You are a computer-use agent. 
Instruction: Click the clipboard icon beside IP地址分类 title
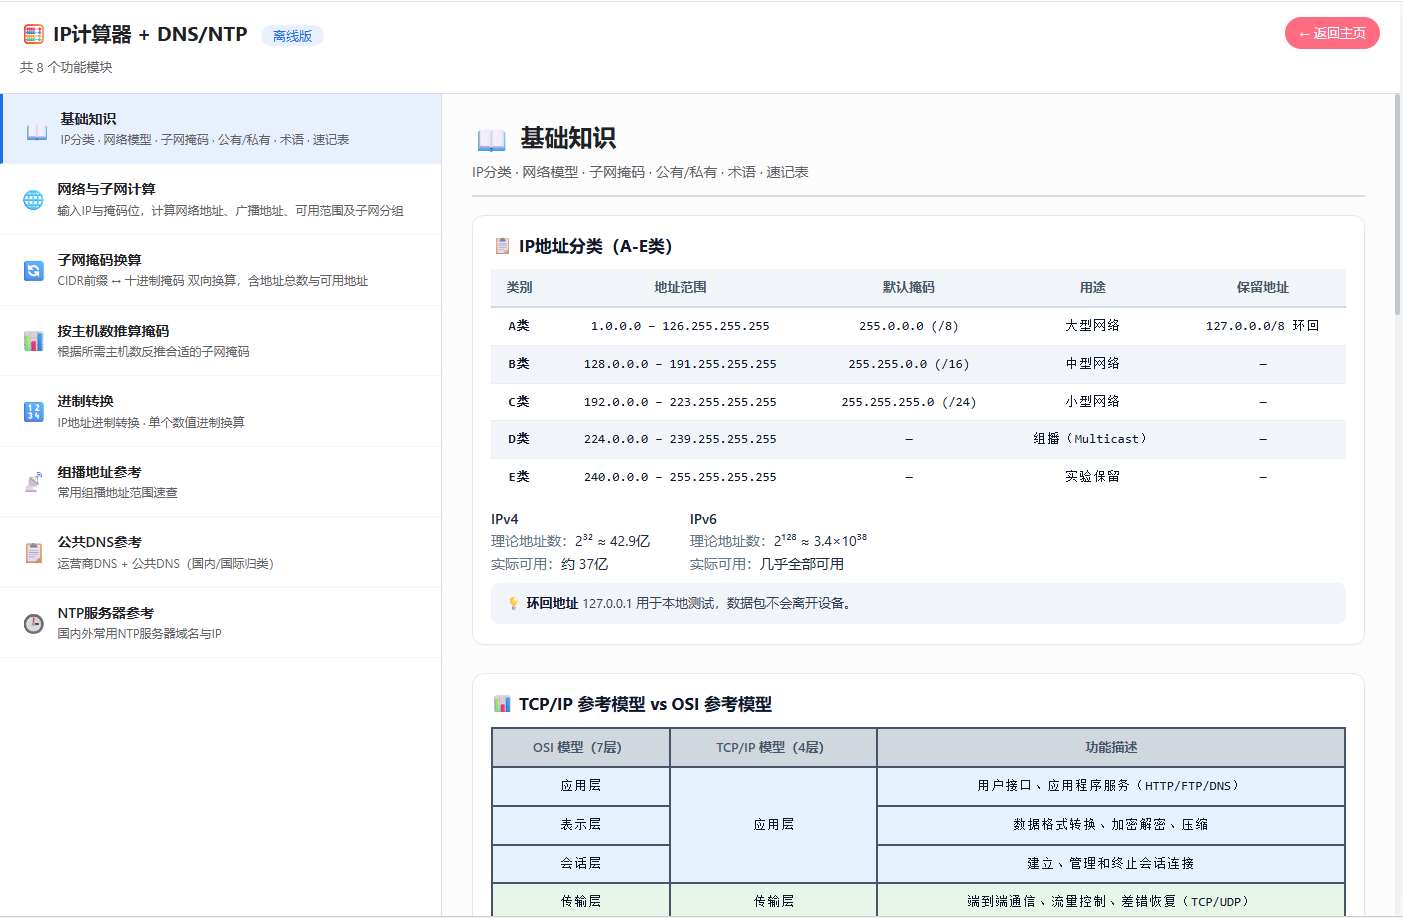click(502, 246)
